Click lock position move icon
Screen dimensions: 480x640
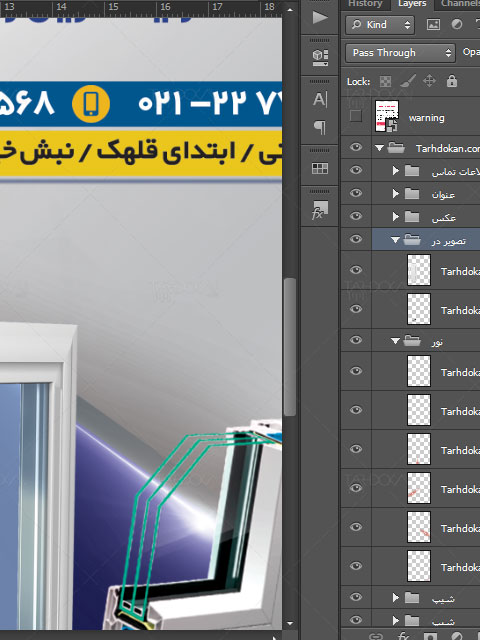(429, 81)
